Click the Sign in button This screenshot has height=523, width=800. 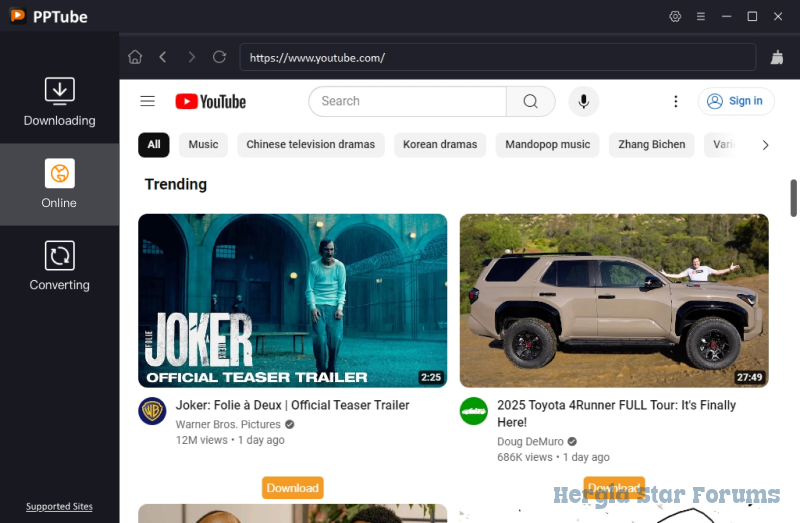(x=736, y=101)
